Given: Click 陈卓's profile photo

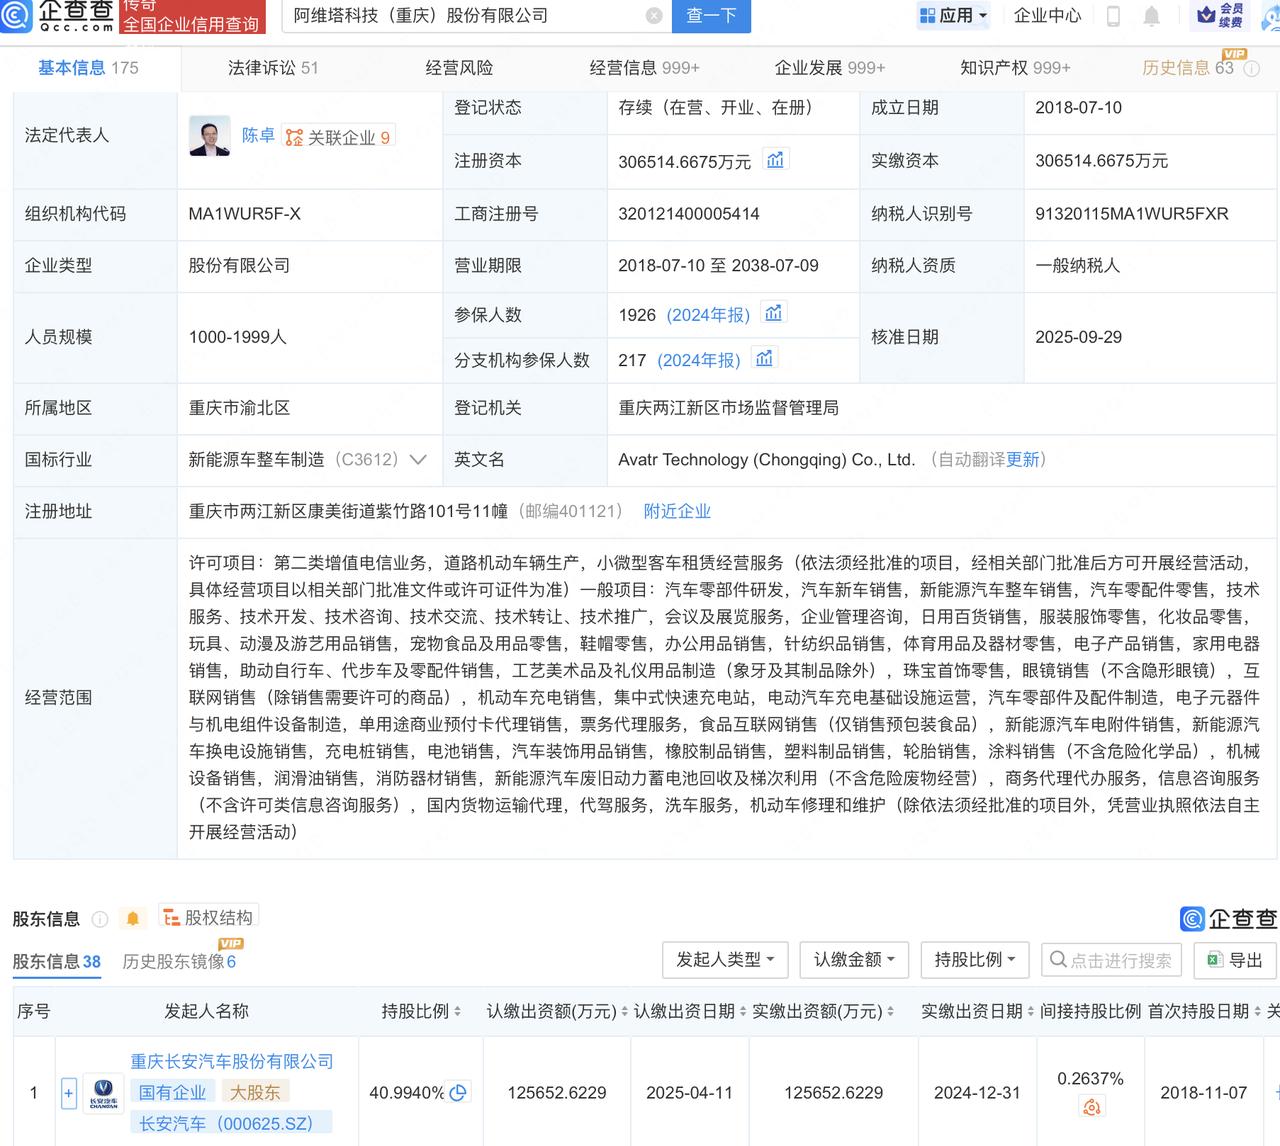Looking at the screenshot, I should coord(210,136).
